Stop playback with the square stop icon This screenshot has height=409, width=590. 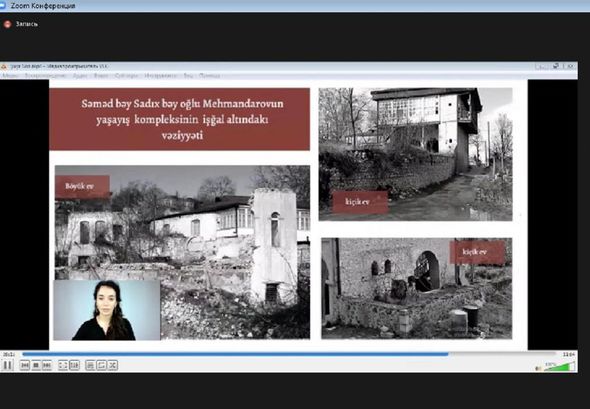pyautogui.click(x=36, y=365)
